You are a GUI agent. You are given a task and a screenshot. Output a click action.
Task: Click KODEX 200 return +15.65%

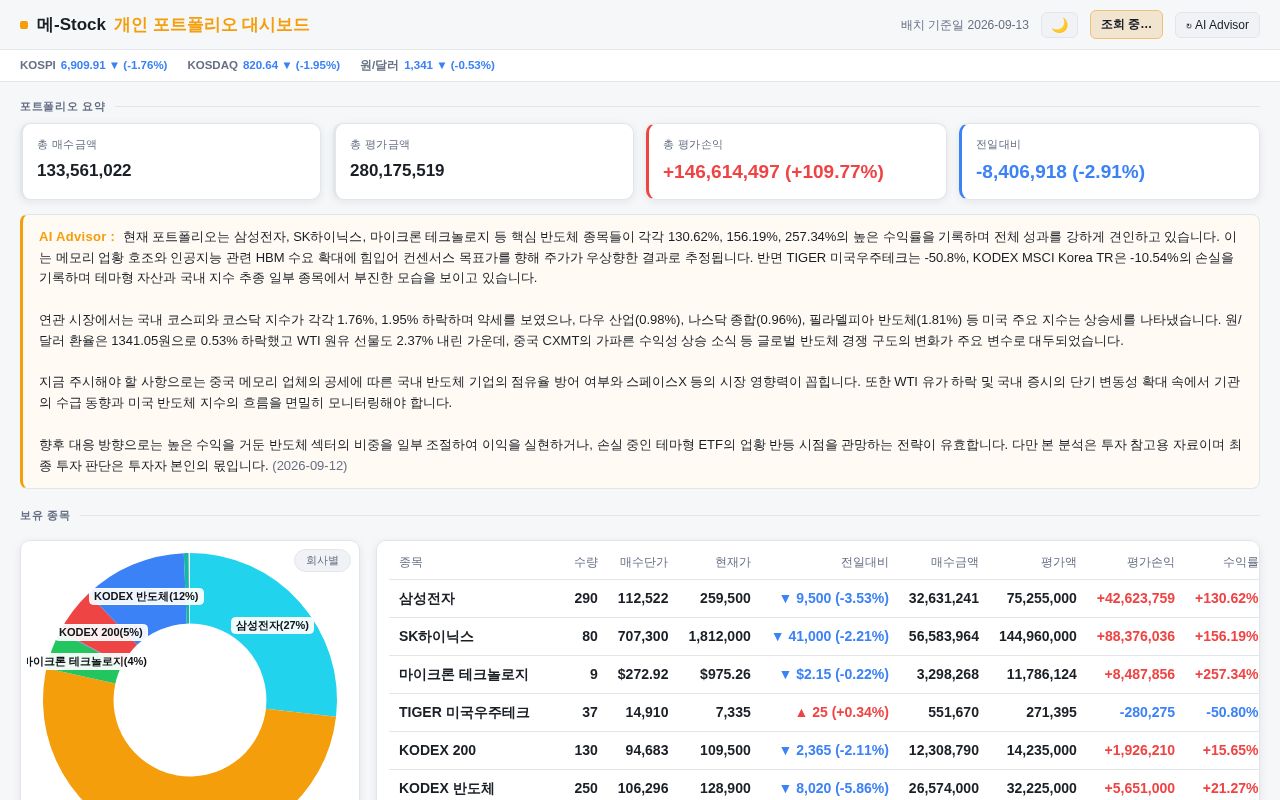(1230, 750)
